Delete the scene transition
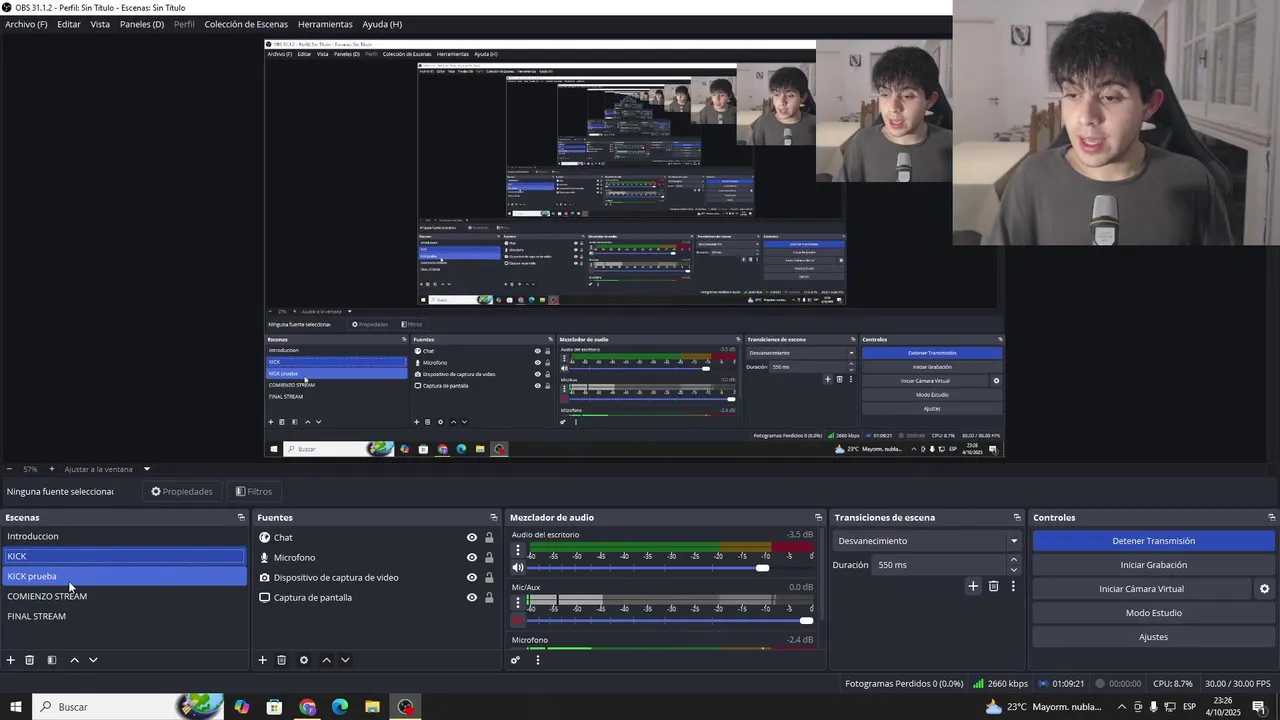Image resolution: width=1280 pixels, height=720 pixels. click(x=993, y=586)
